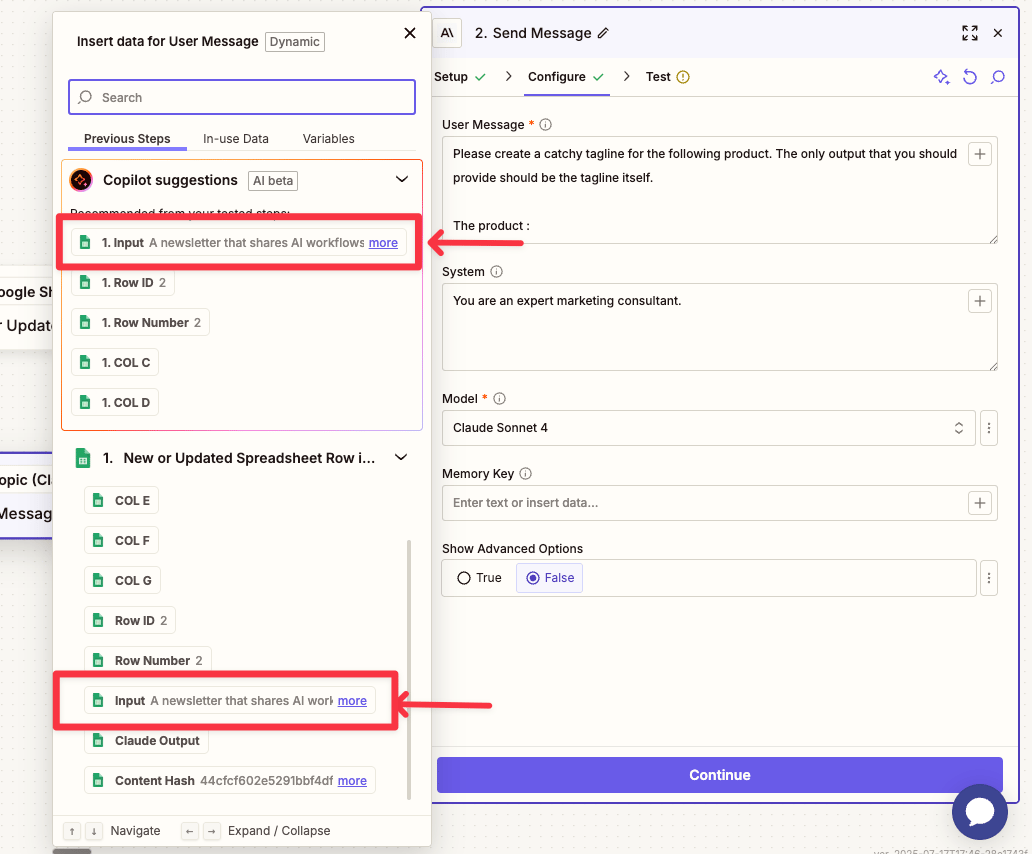Screen dimensions: 1032x854
Task: Select the Content Hash field
Action: click(230, 780)
